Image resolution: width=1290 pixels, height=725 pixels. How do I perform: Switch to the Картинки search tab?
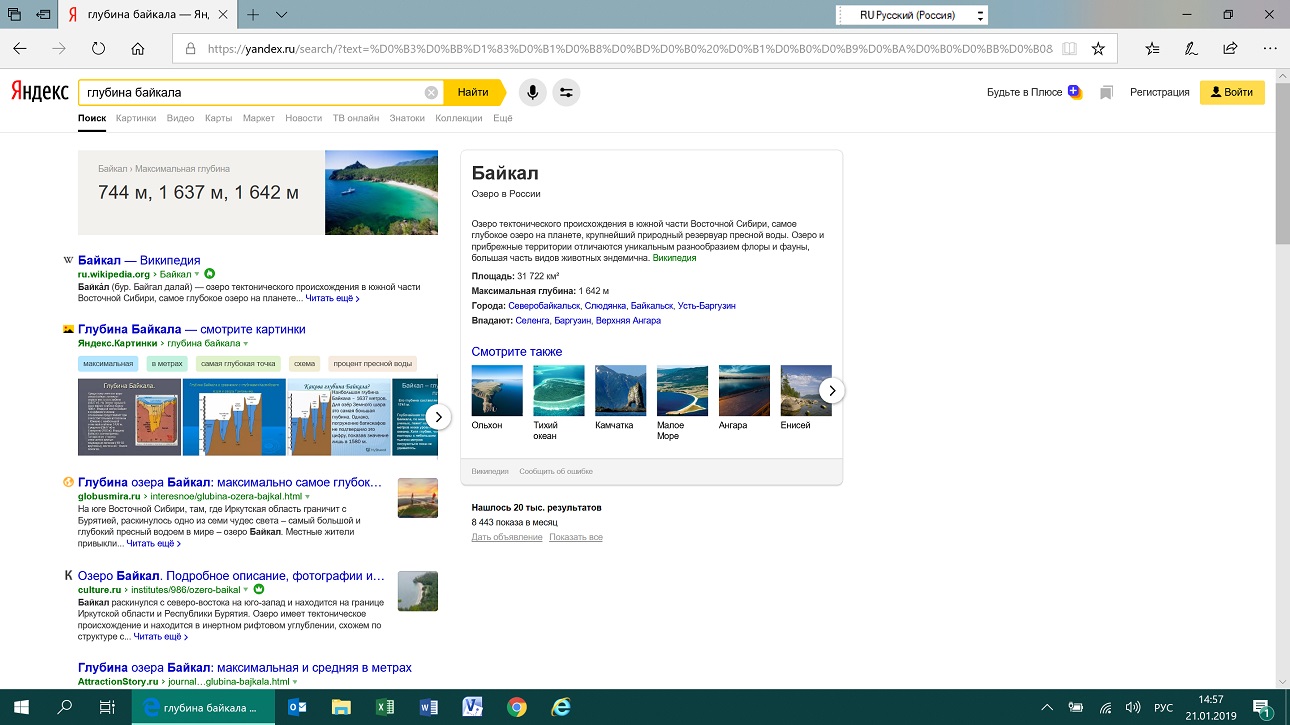click(136, 118)
